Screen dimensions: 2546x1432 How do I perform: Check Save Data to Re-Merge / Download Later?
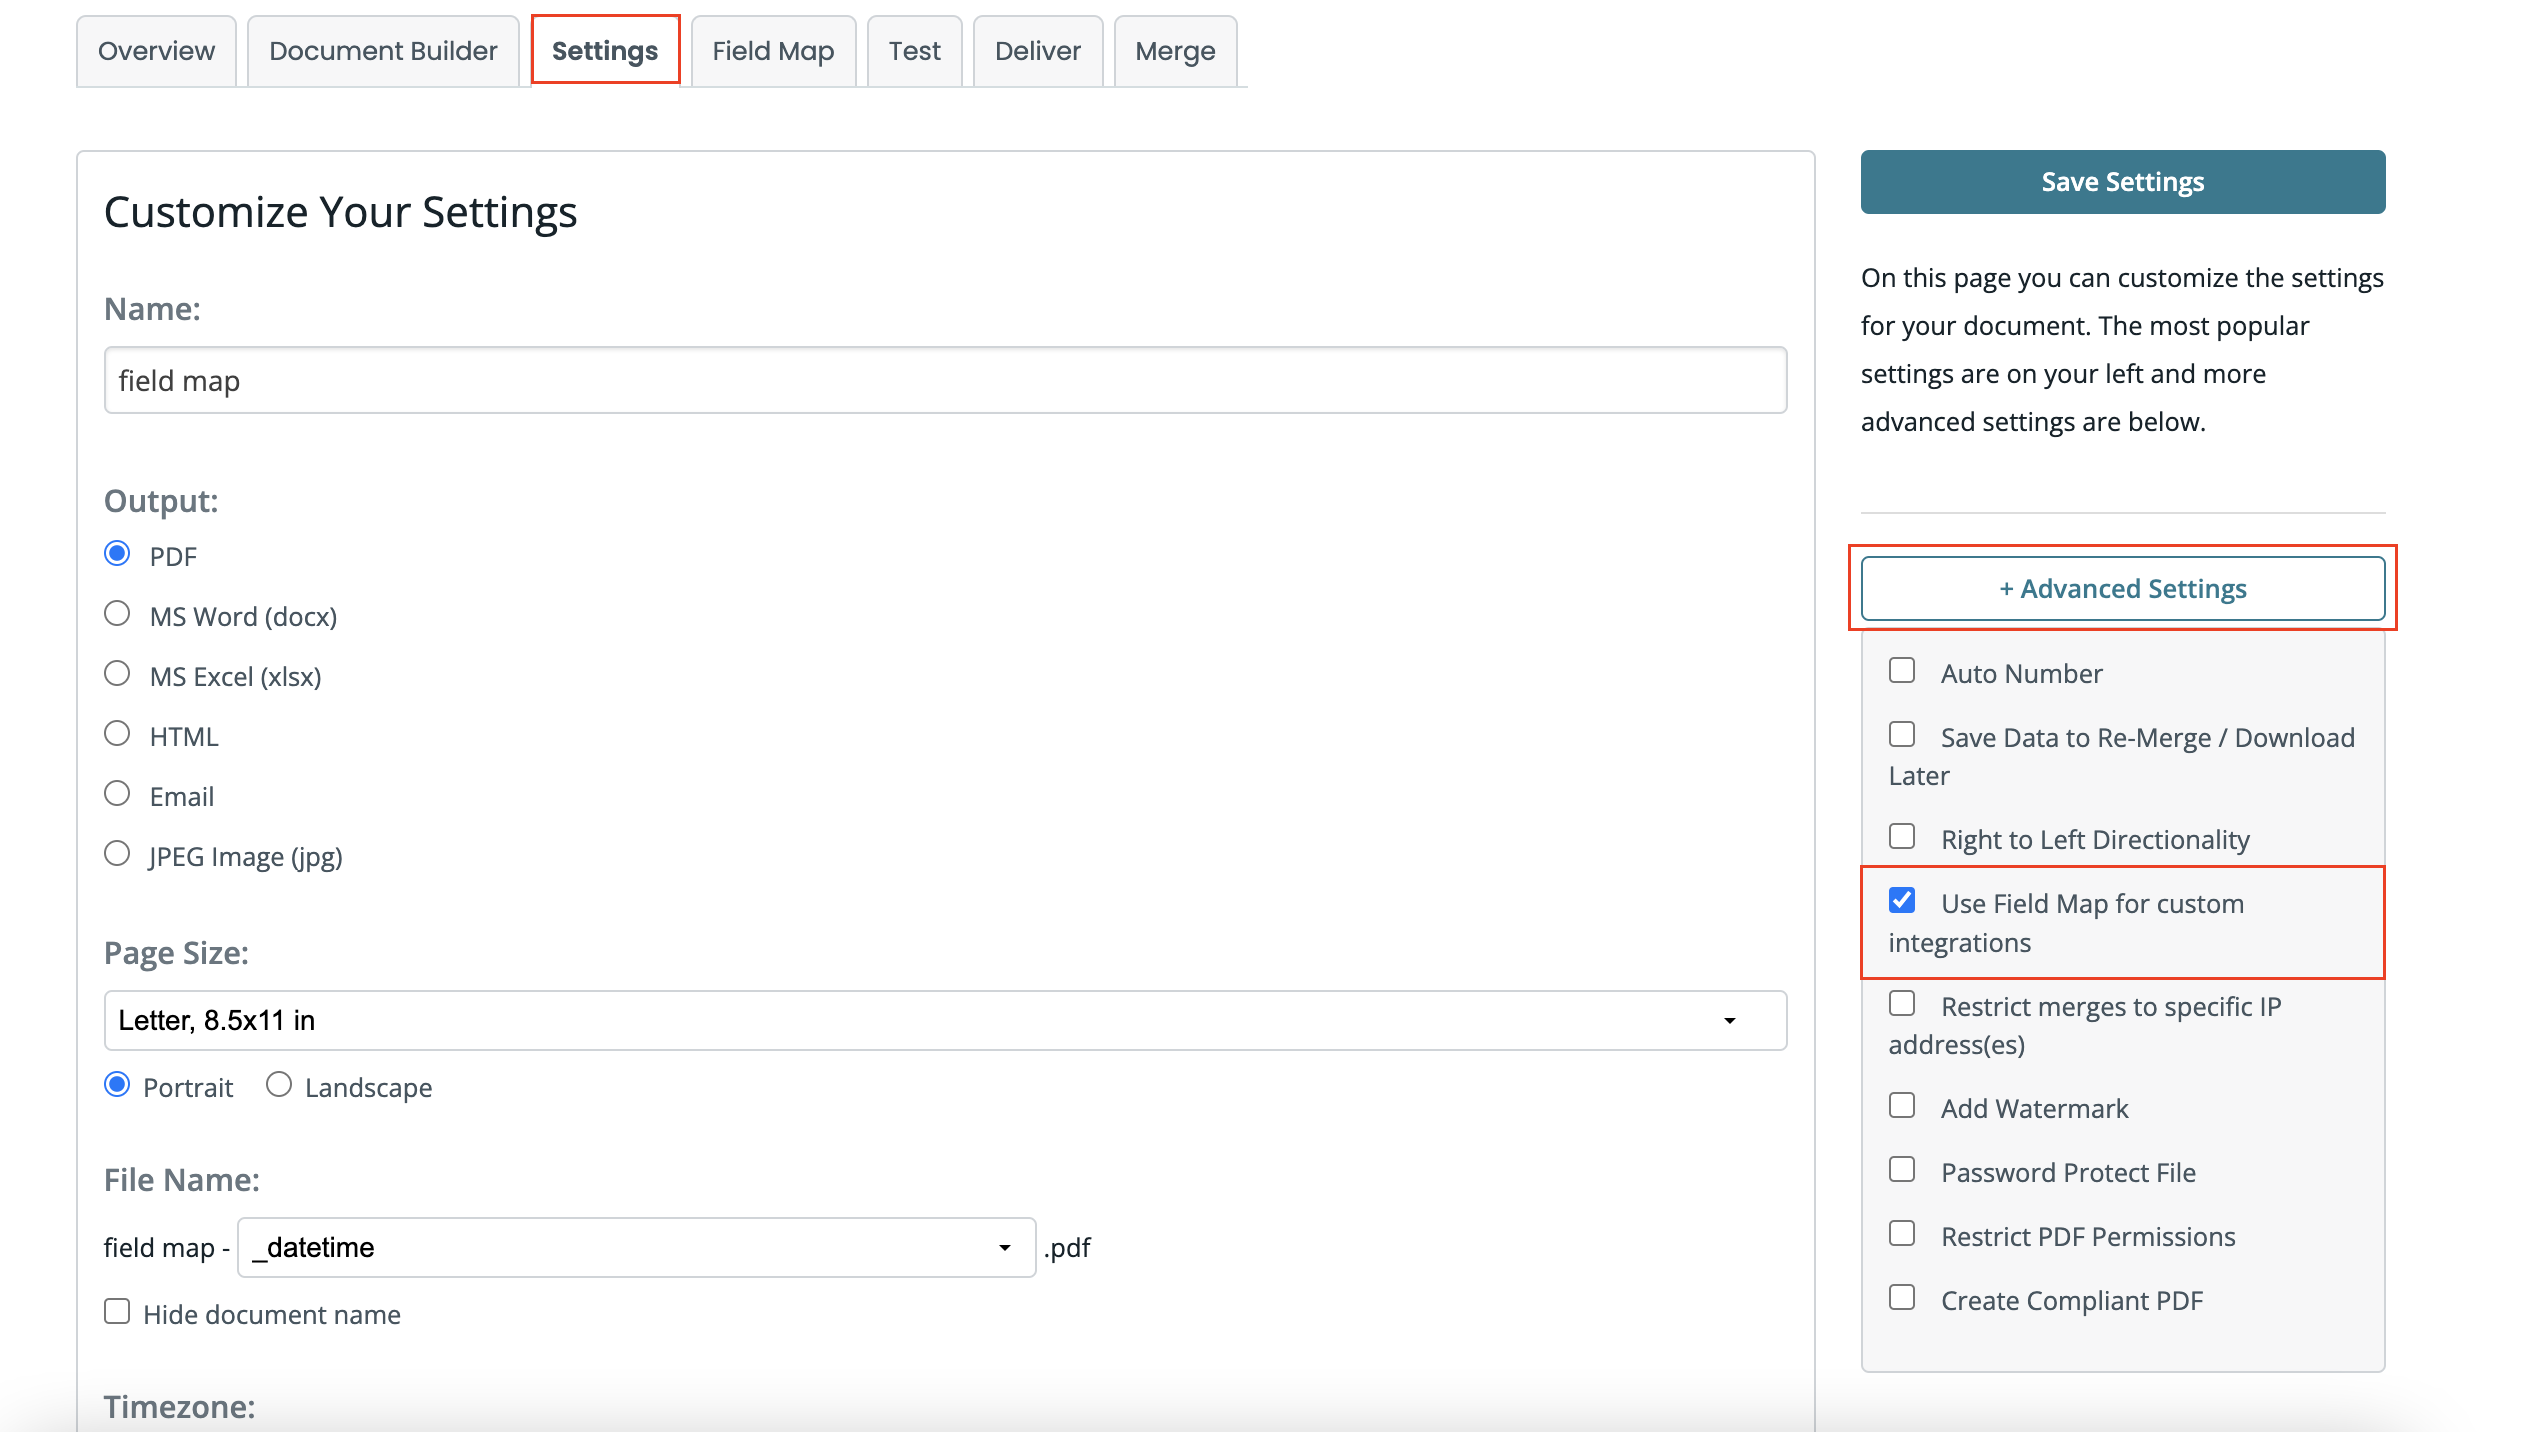tap(1901, 734)
